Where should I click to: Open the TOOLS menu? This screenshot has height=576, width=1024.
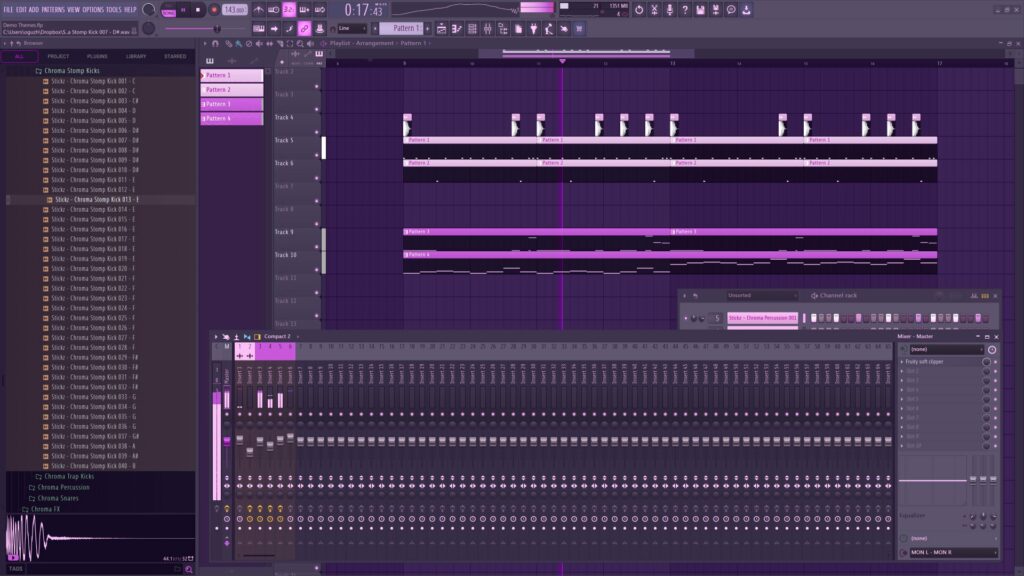[114, 10]
